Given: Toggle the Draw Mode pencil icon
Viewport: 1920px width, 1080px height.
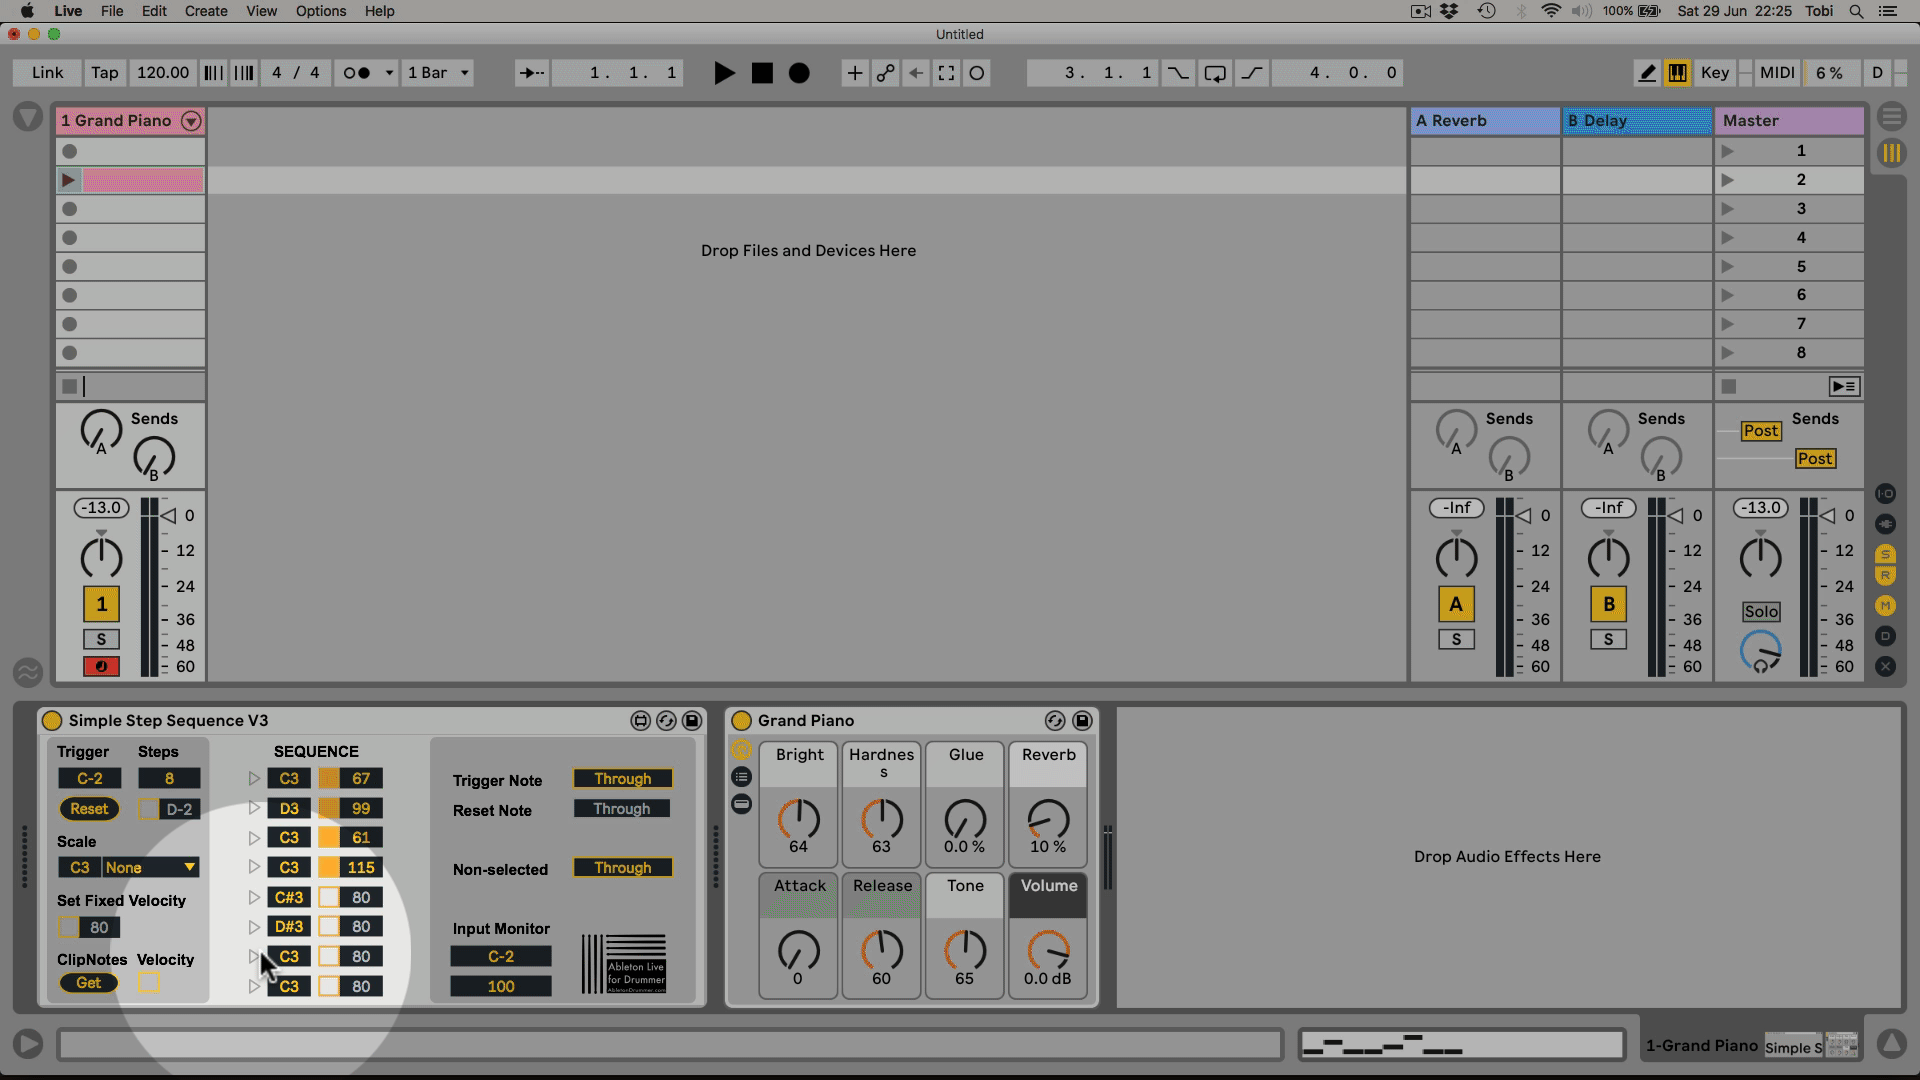Looking at the screenshot, I should 1647,73.
